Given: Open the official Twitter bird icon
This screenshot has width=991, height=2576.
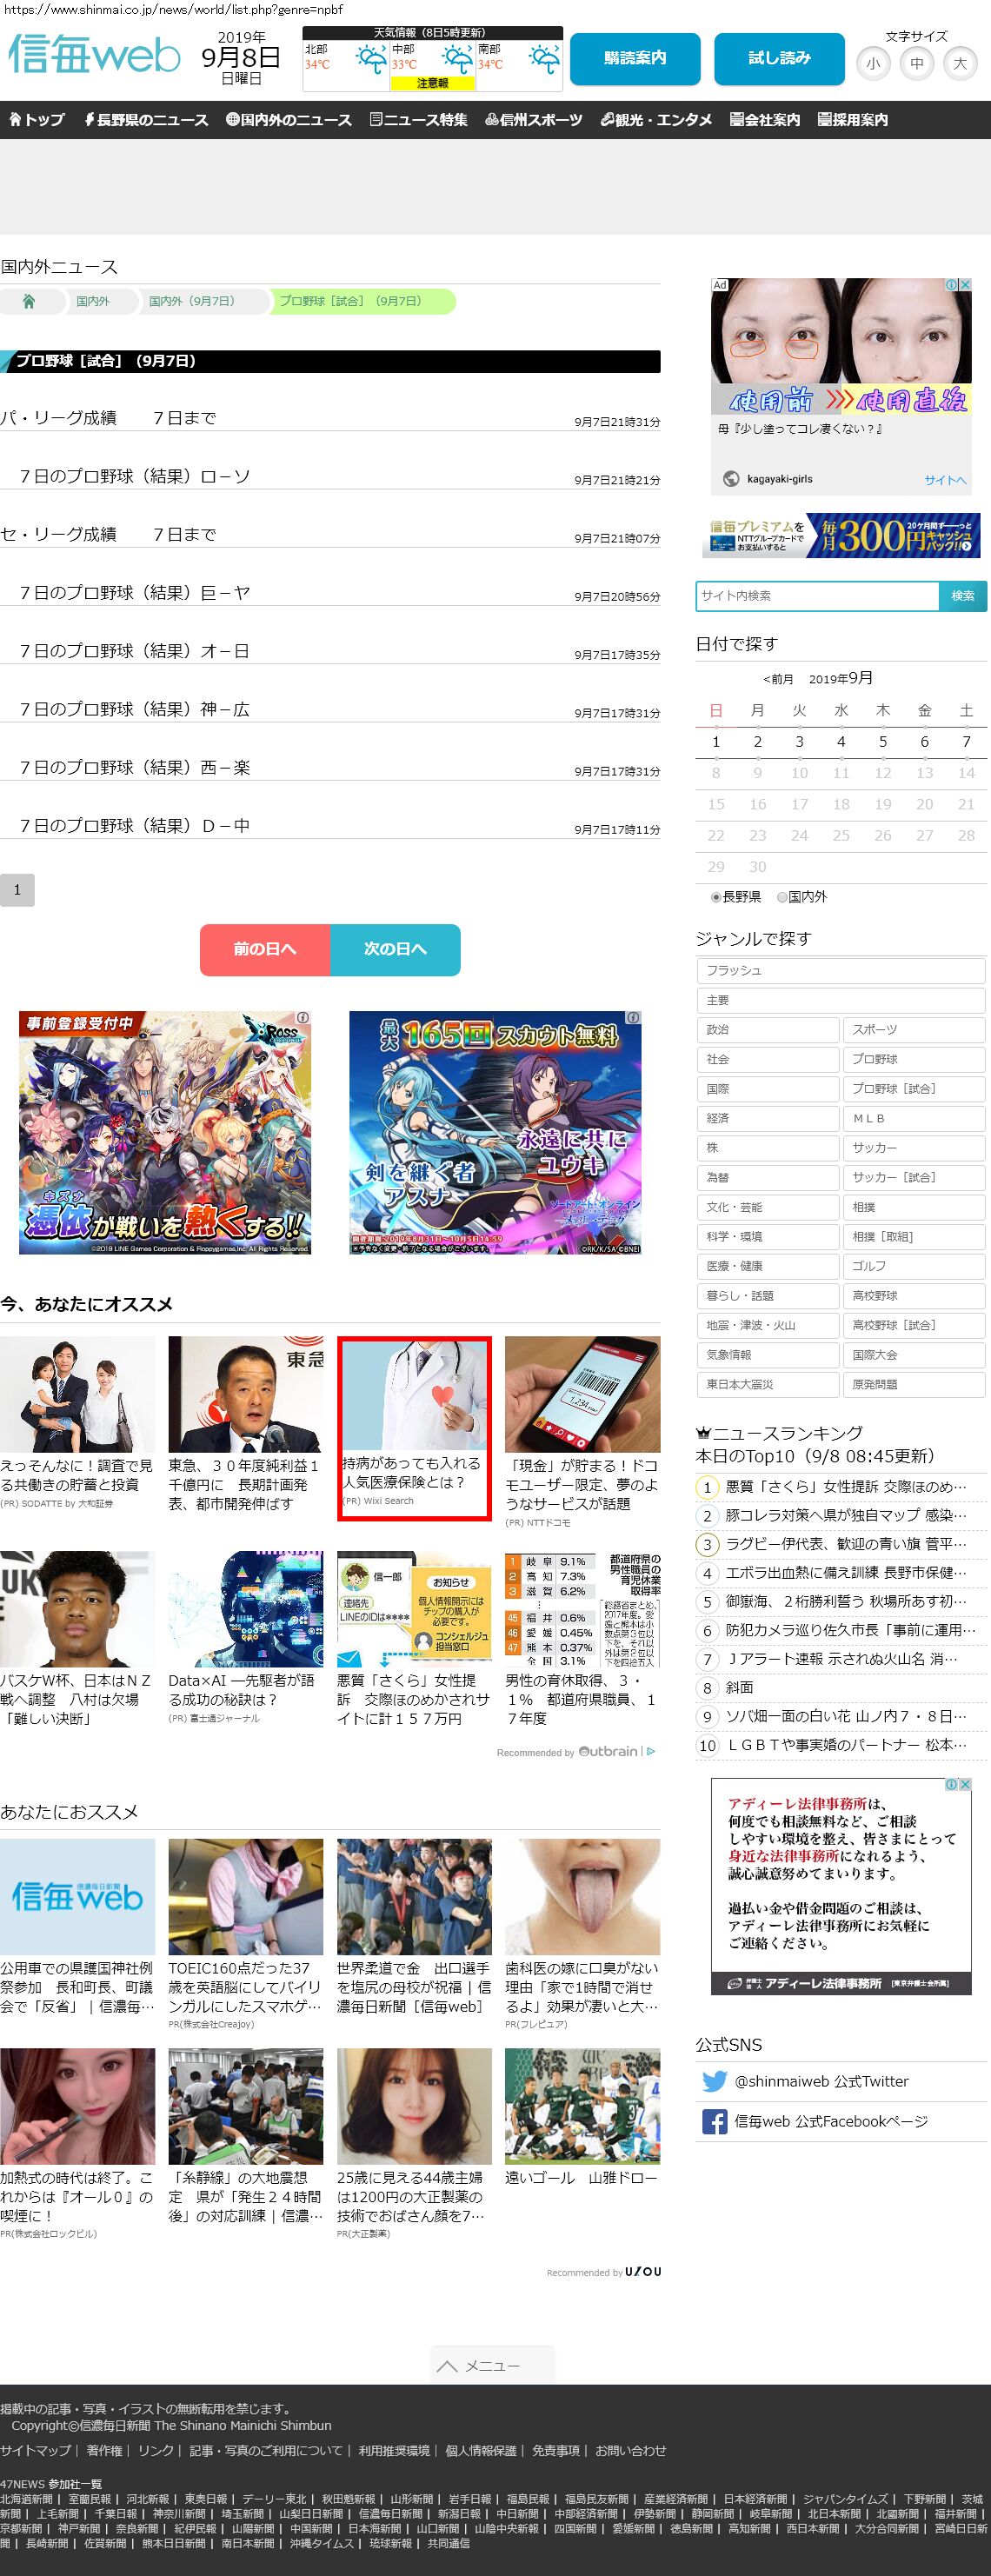Looking at the screenshot, I should (x=714, y=2081).
